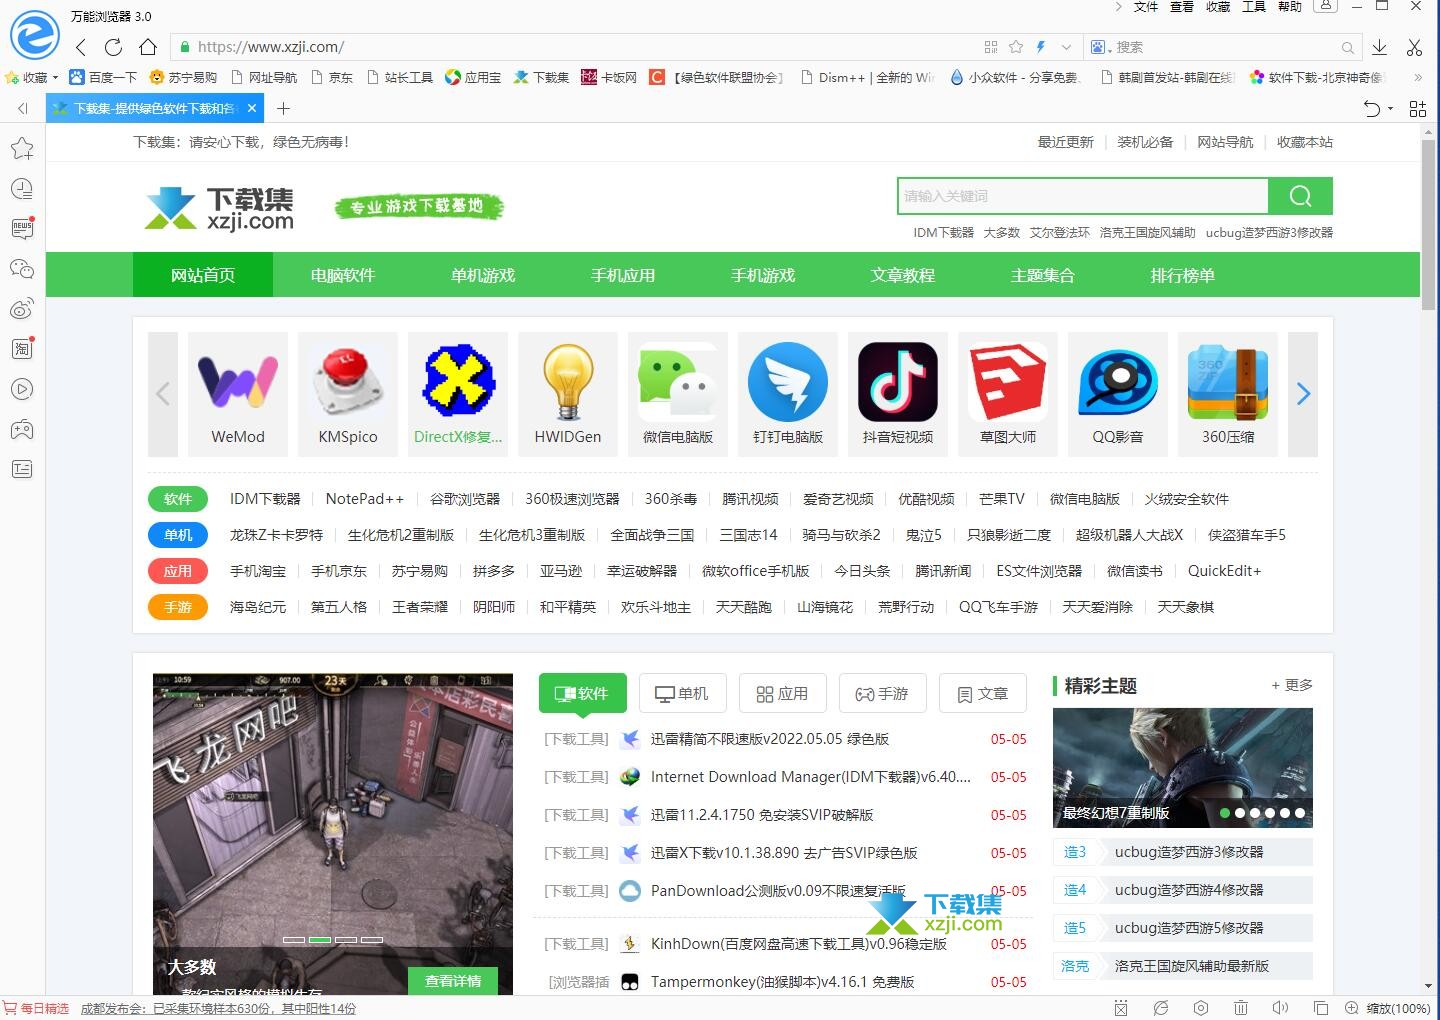Toggle the sound icon in the status bar

pos(1280,1008)
